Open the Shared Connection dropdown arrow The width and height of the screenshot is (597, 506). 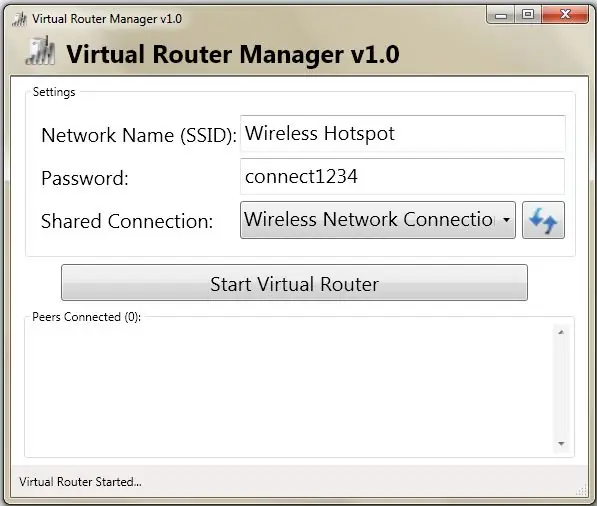pos(506,220)
